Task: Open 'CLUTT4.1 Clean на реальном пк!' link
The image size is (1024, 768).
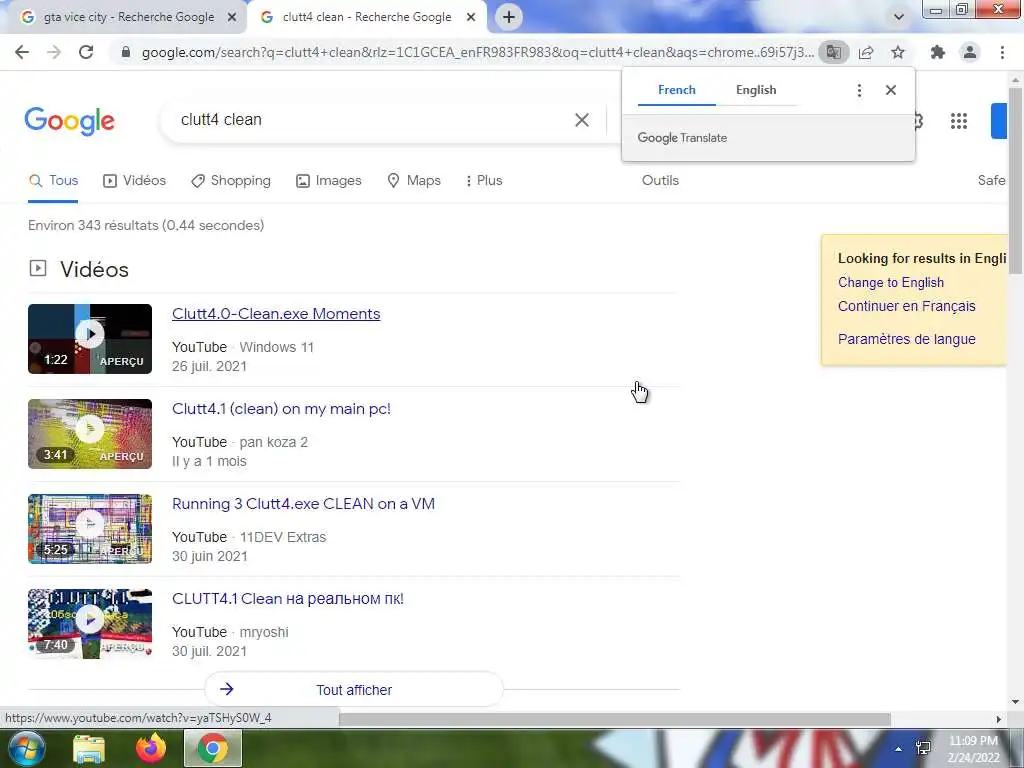Action: click(x=288, y=599)
